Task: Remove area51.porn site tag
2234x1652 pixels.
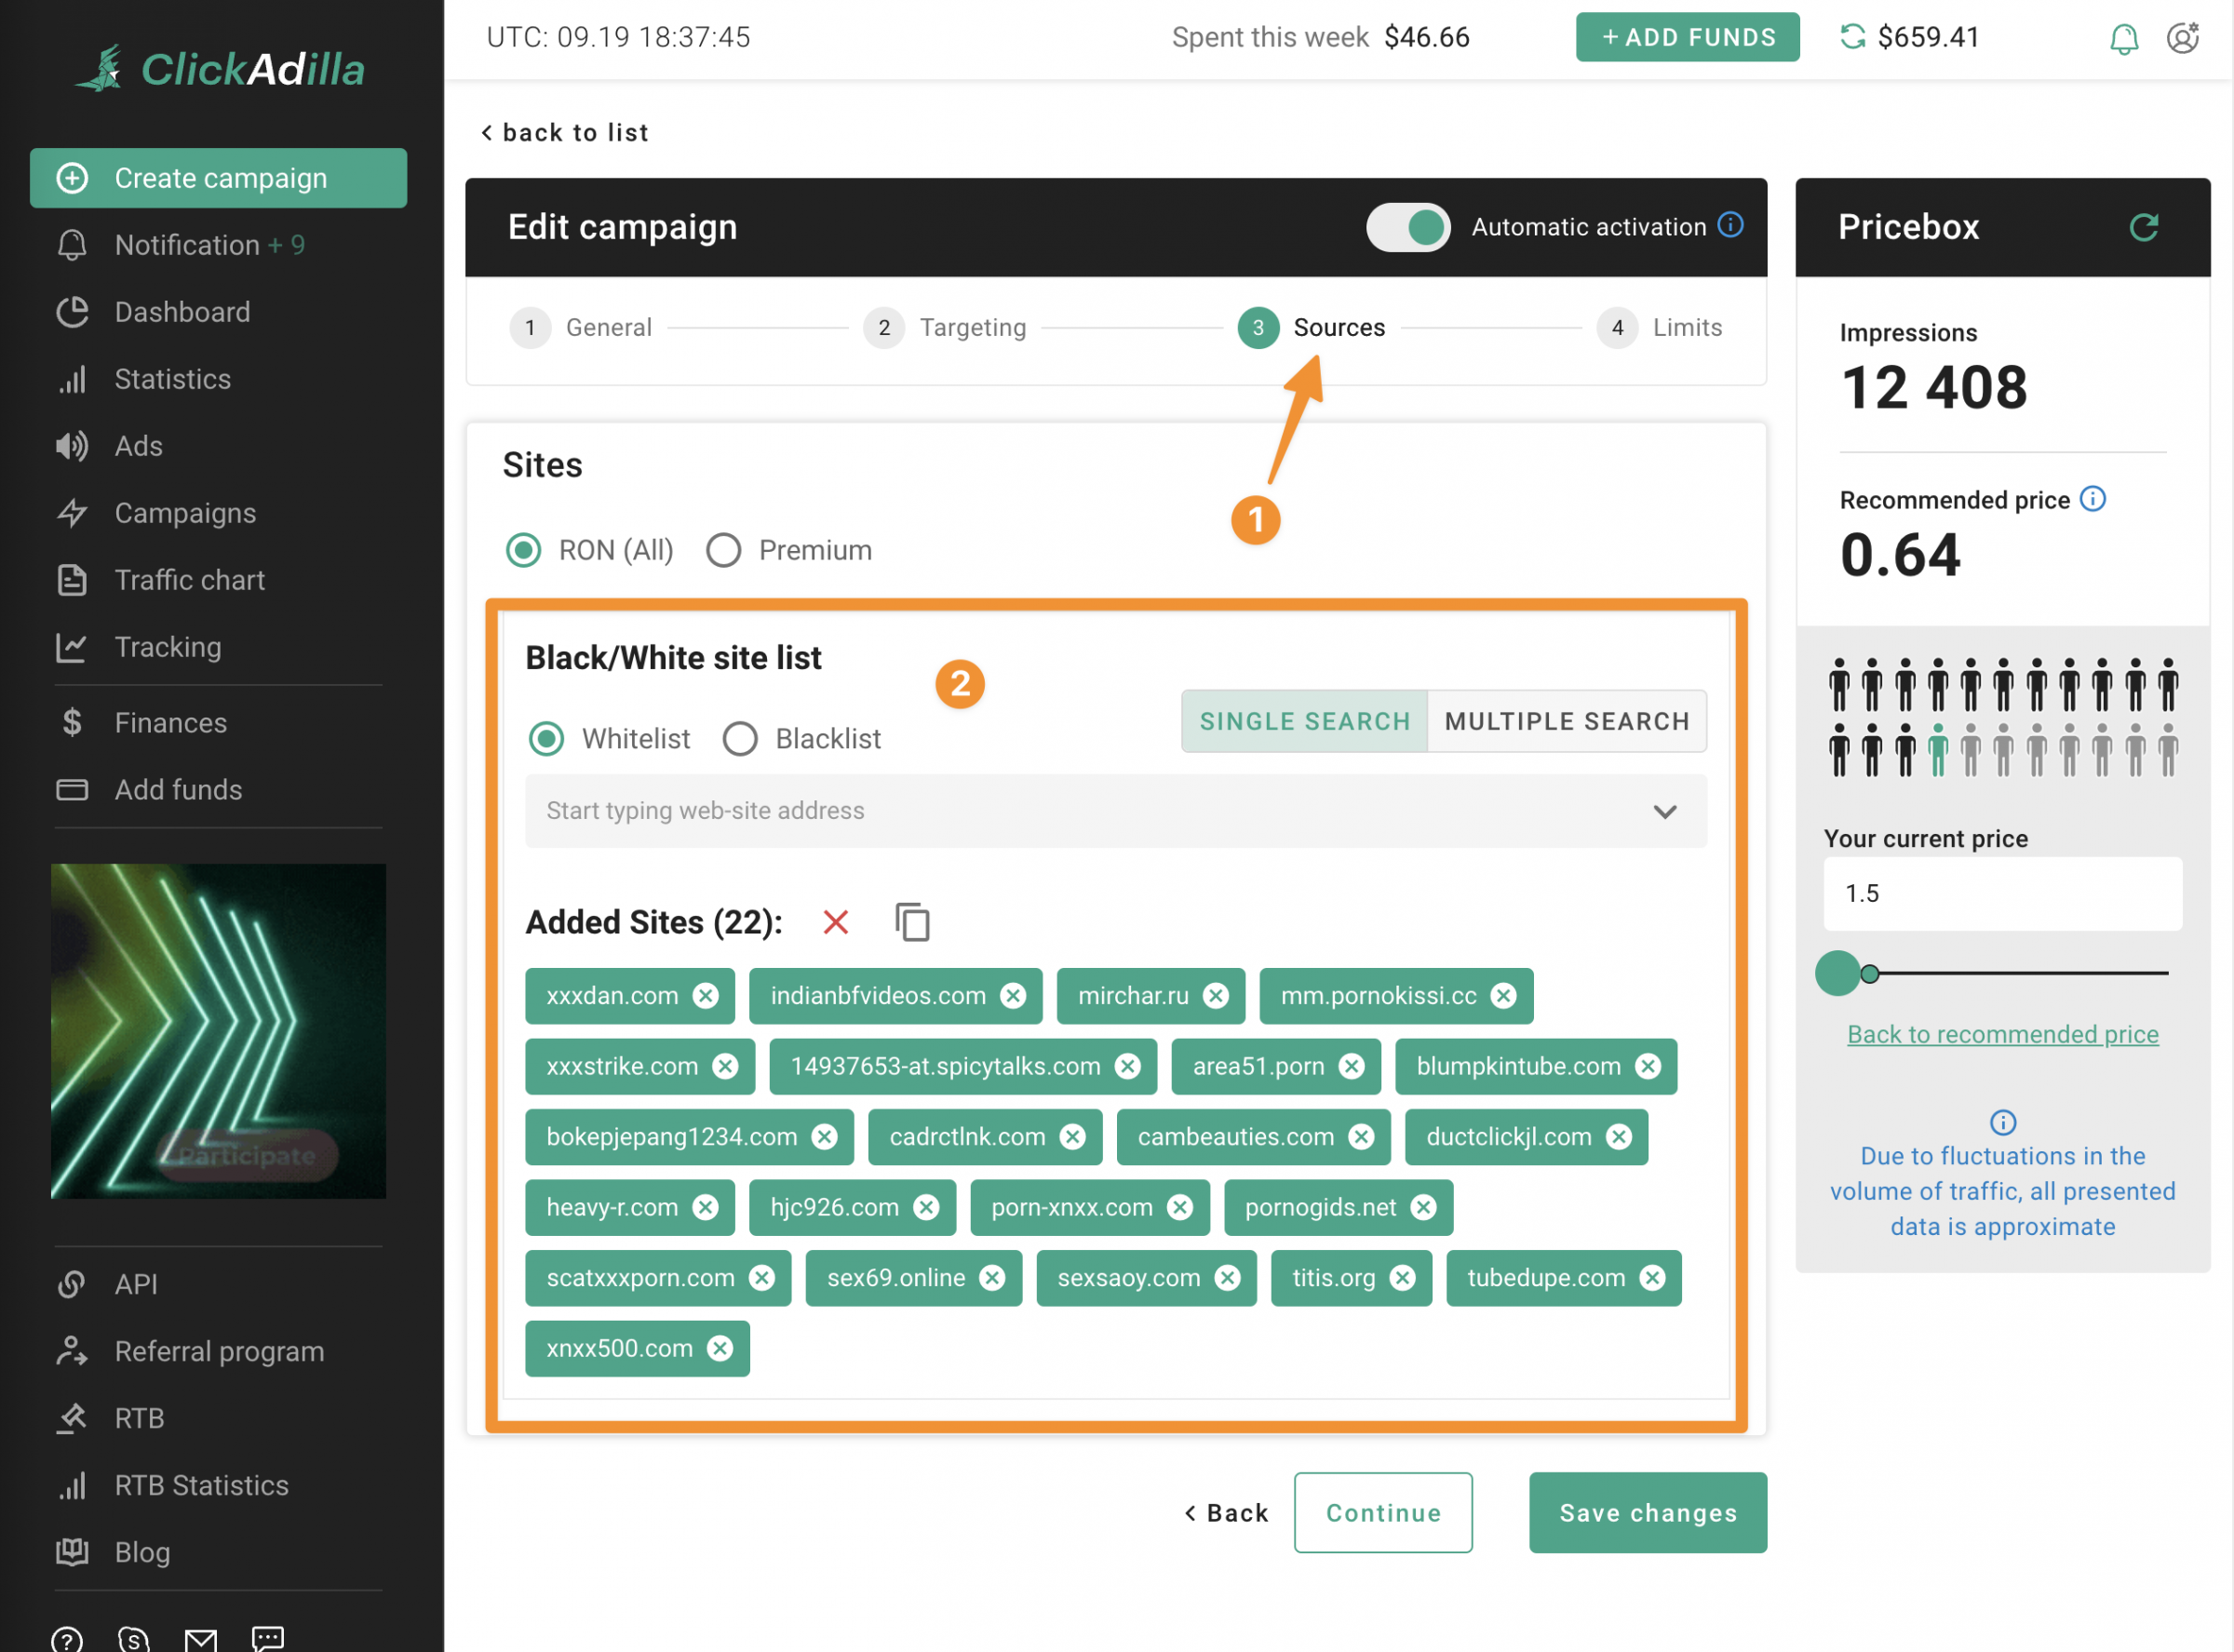Action: point(1351,1066)
